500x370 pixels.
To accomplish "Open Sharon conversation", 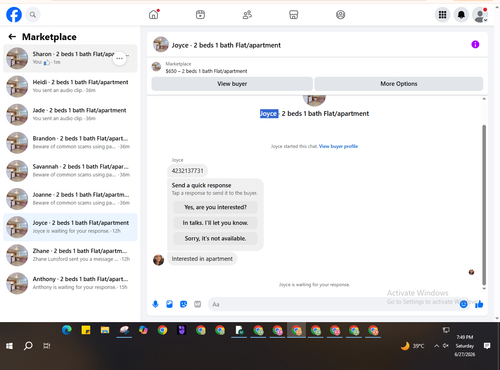I will click(x=70, y=58).
